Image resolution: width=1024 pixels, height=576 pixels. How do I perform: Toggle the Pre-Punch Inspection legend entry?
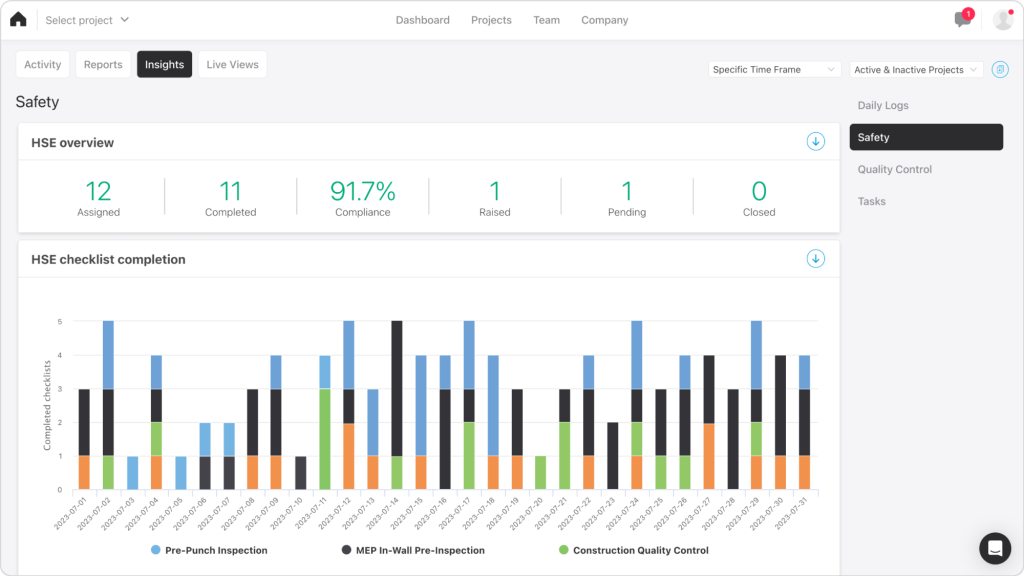point(208,550)
